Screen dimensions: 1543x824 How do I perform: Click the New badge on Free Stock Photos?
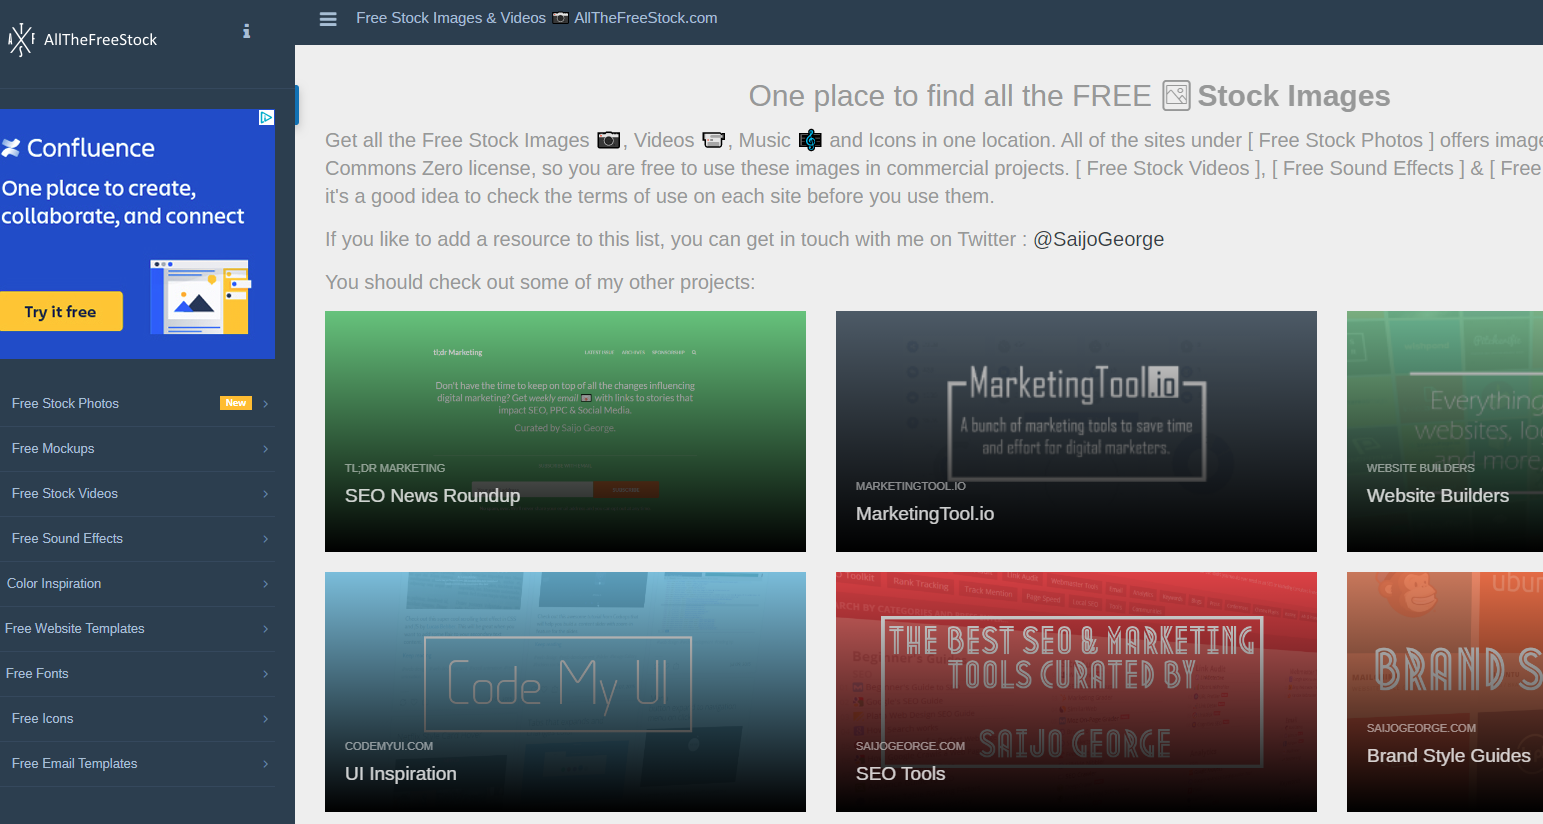[x=236, y=403]
